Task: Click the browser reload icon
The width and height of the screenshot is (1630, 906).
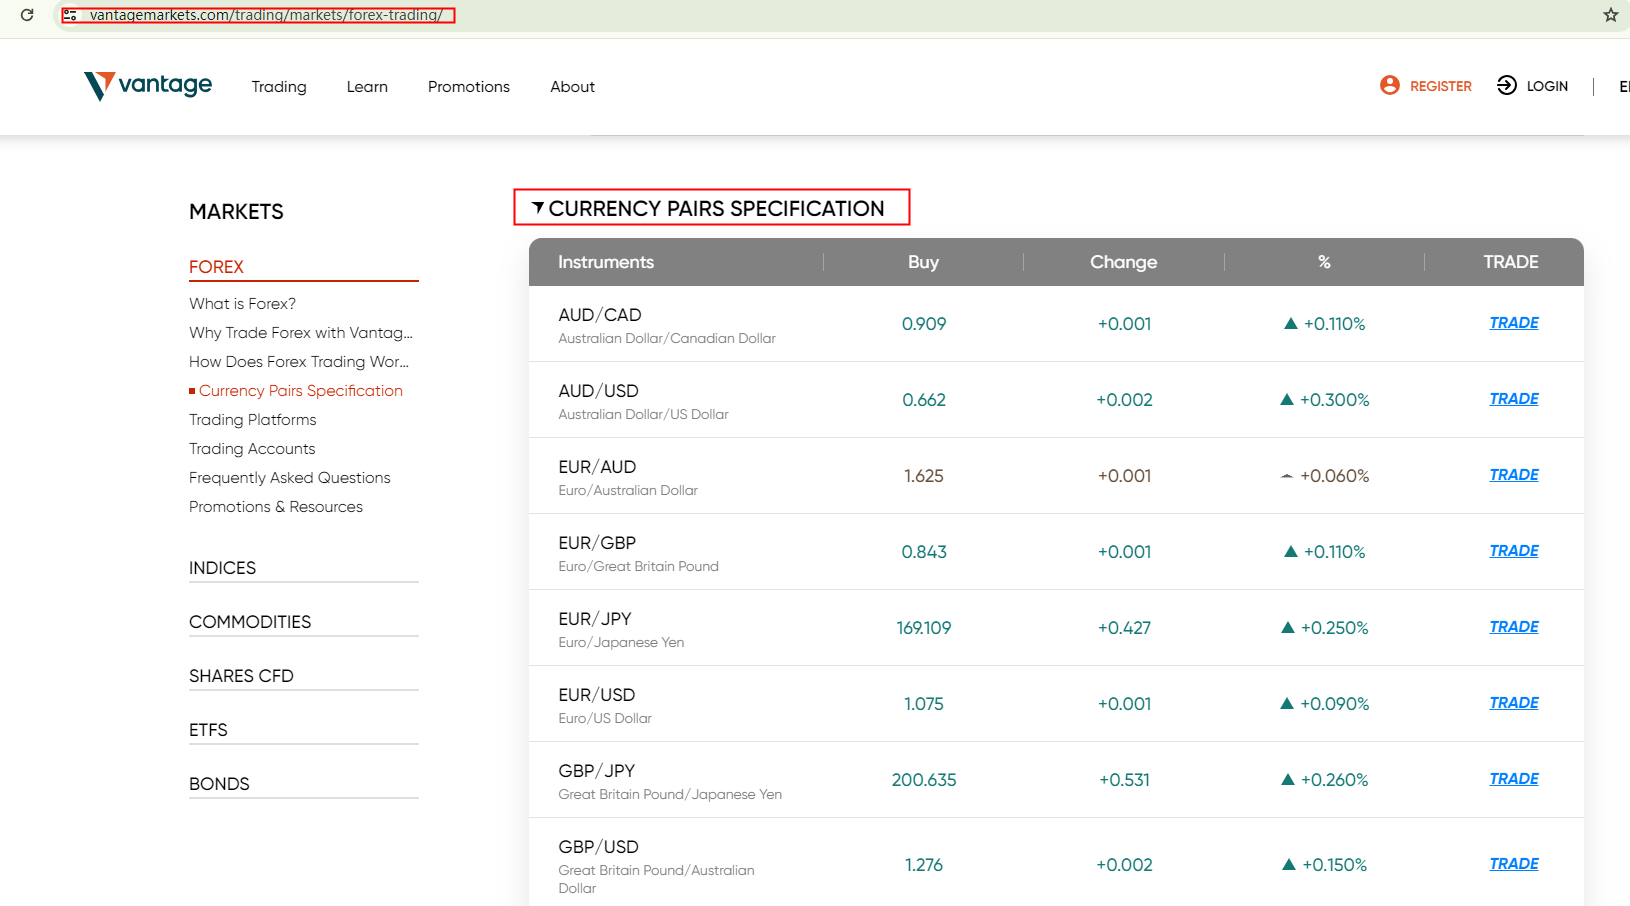Action: point(27,15)
